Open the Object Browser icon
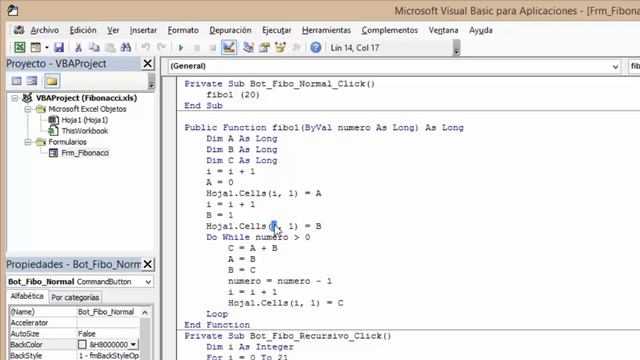 click(280, 47)
